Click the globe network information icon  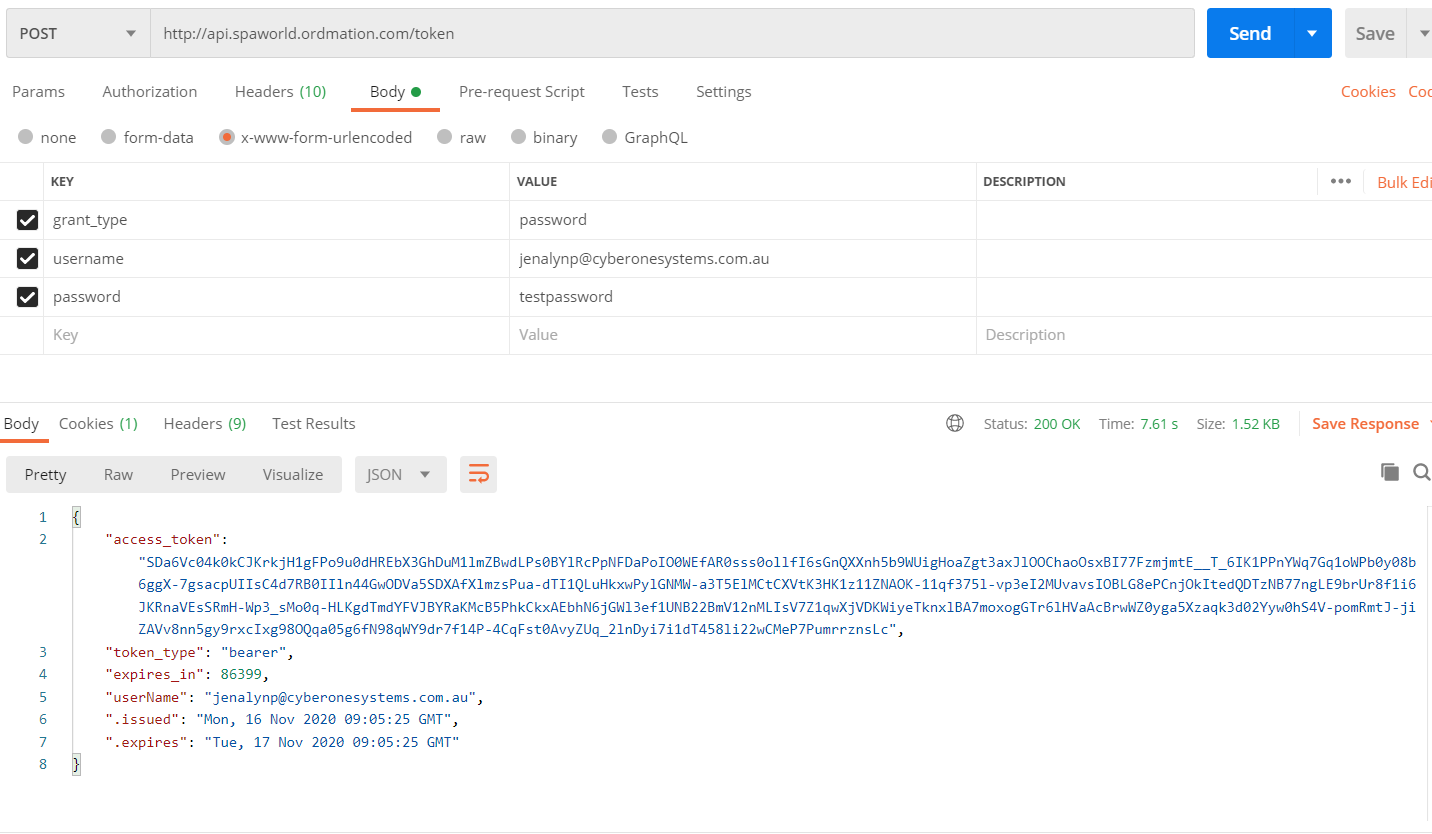(x=955, y=424)
